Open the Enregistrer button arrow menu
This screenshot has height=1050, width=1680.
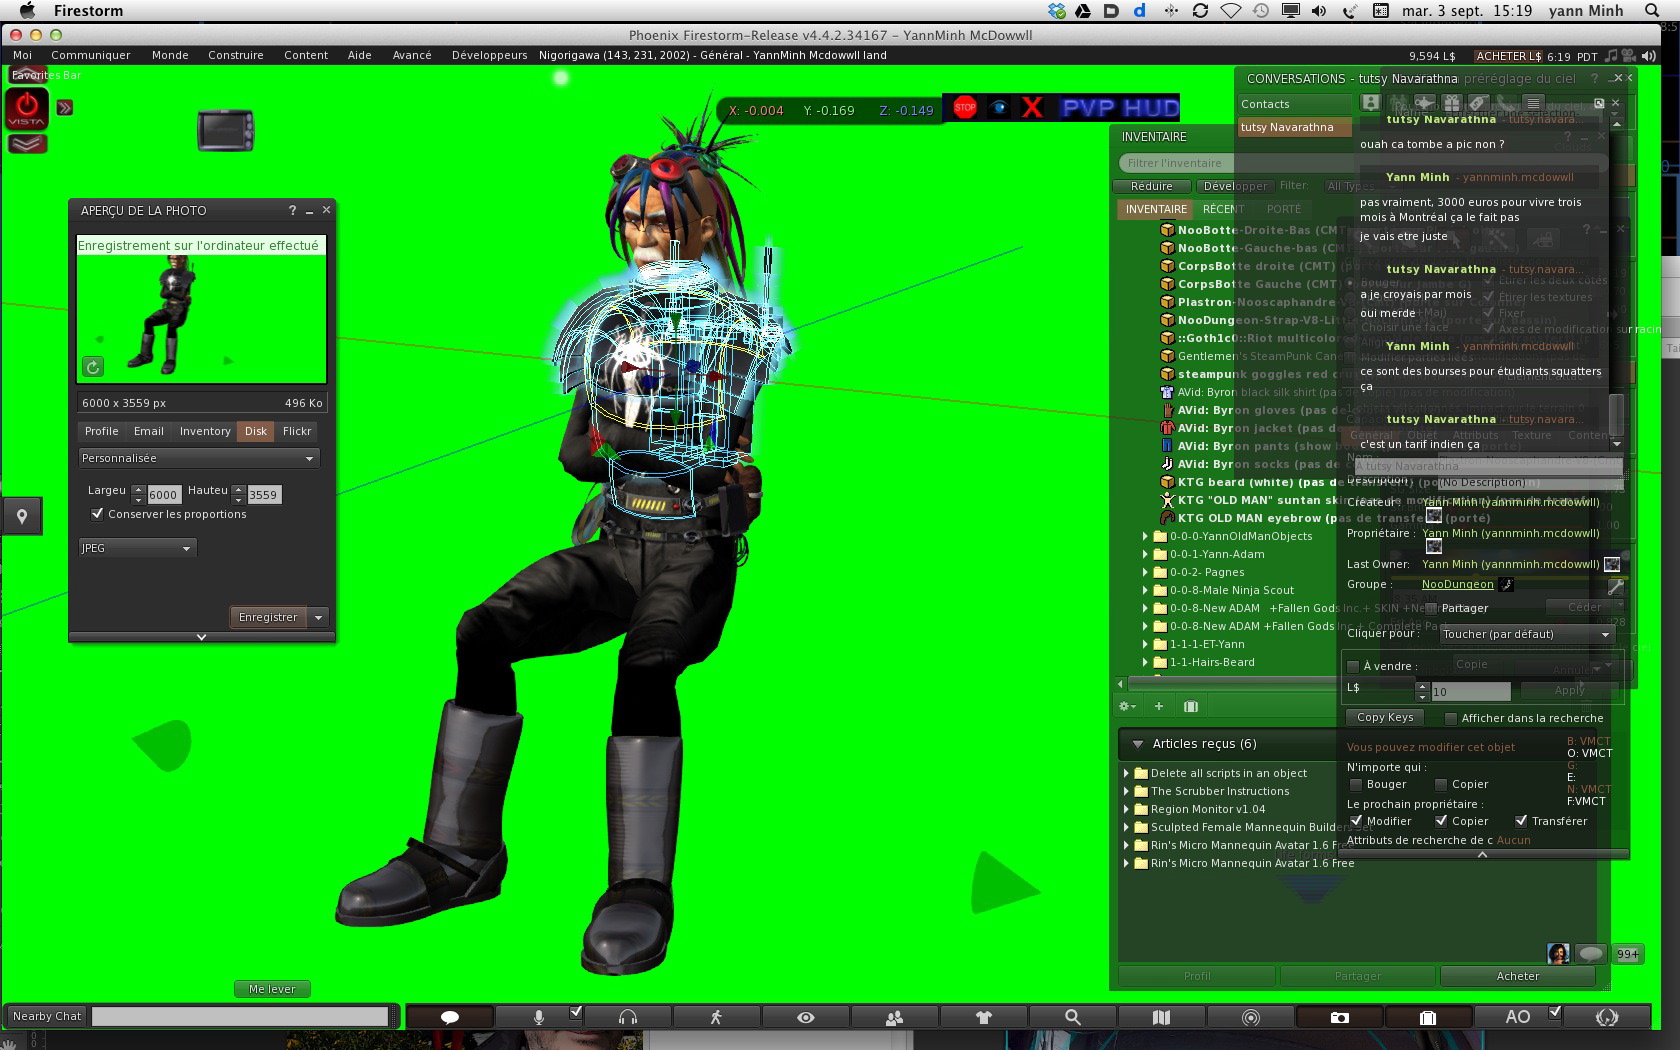pyautogui.click(x=319, y=617)
